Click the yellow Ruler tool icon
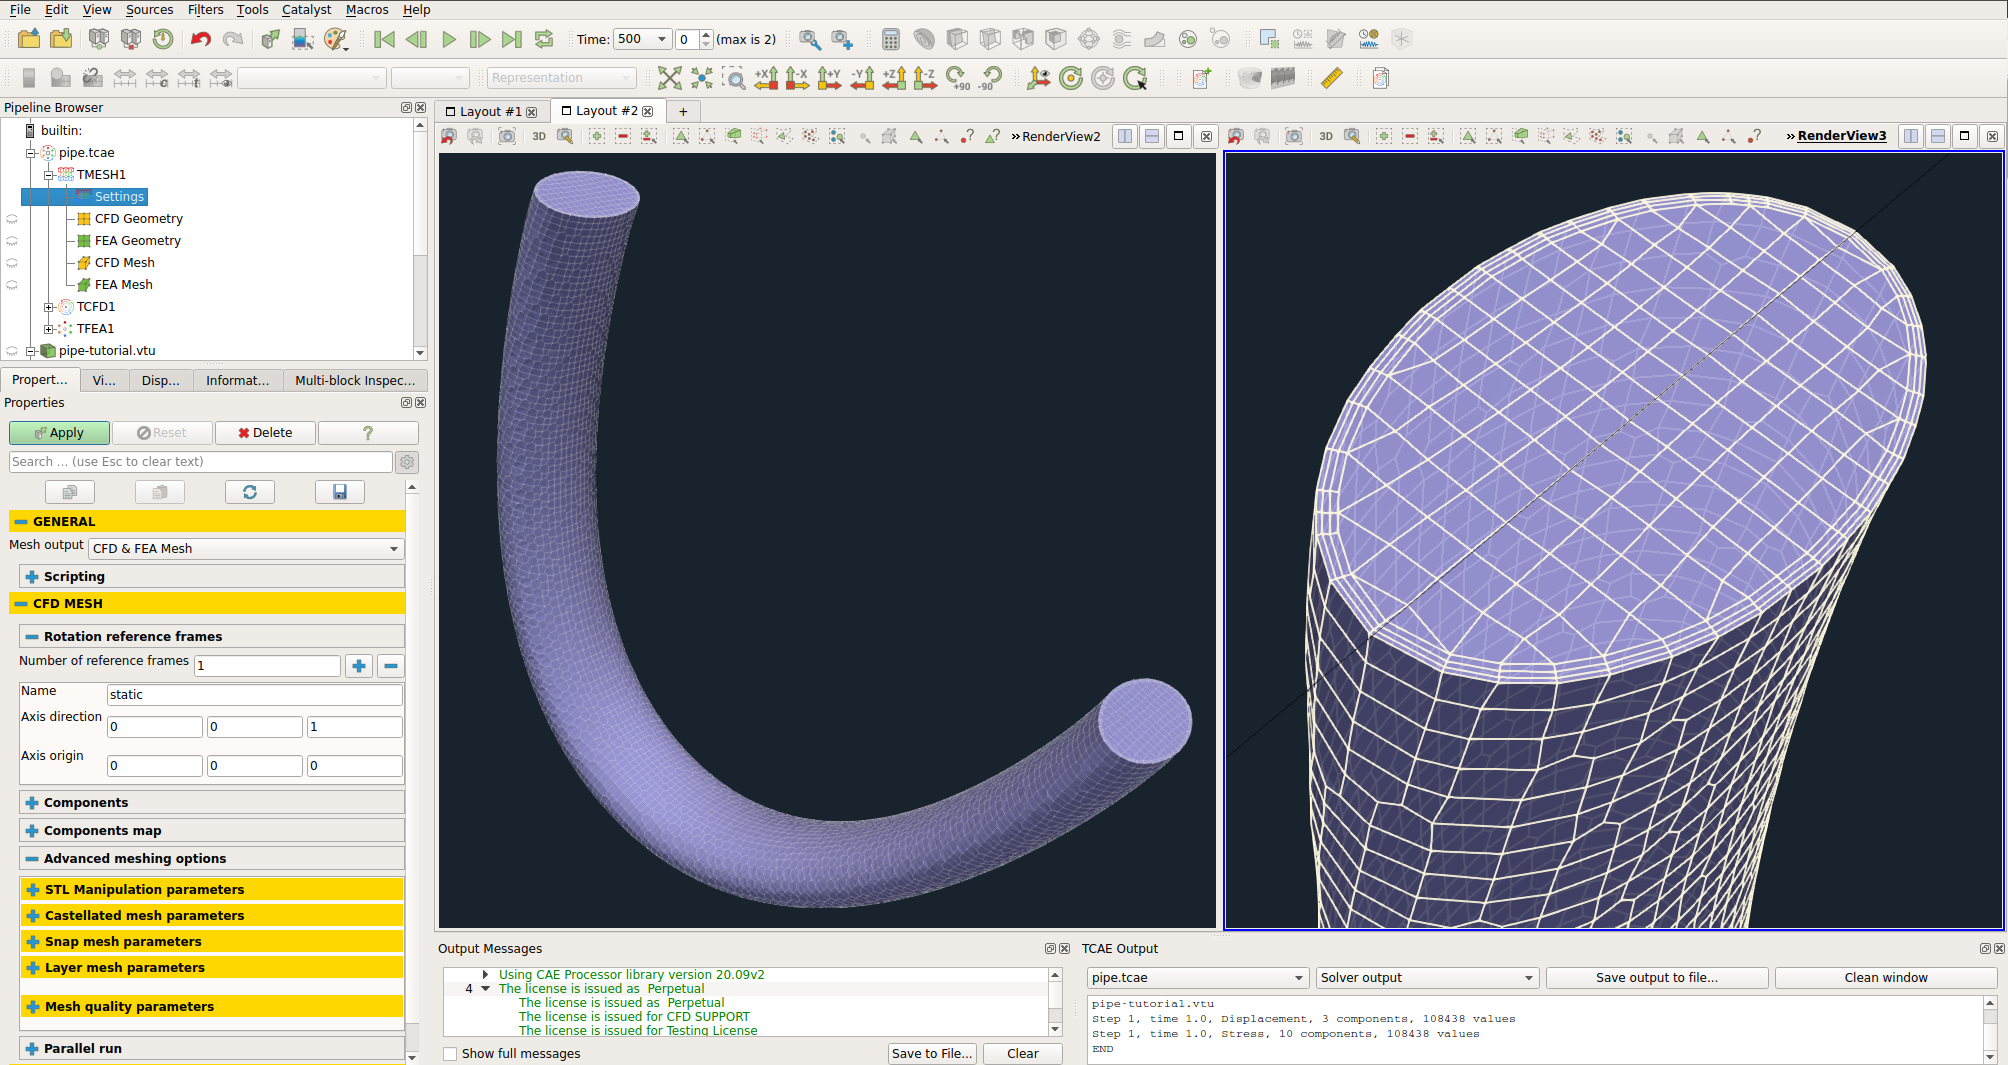 (1331, 78)
